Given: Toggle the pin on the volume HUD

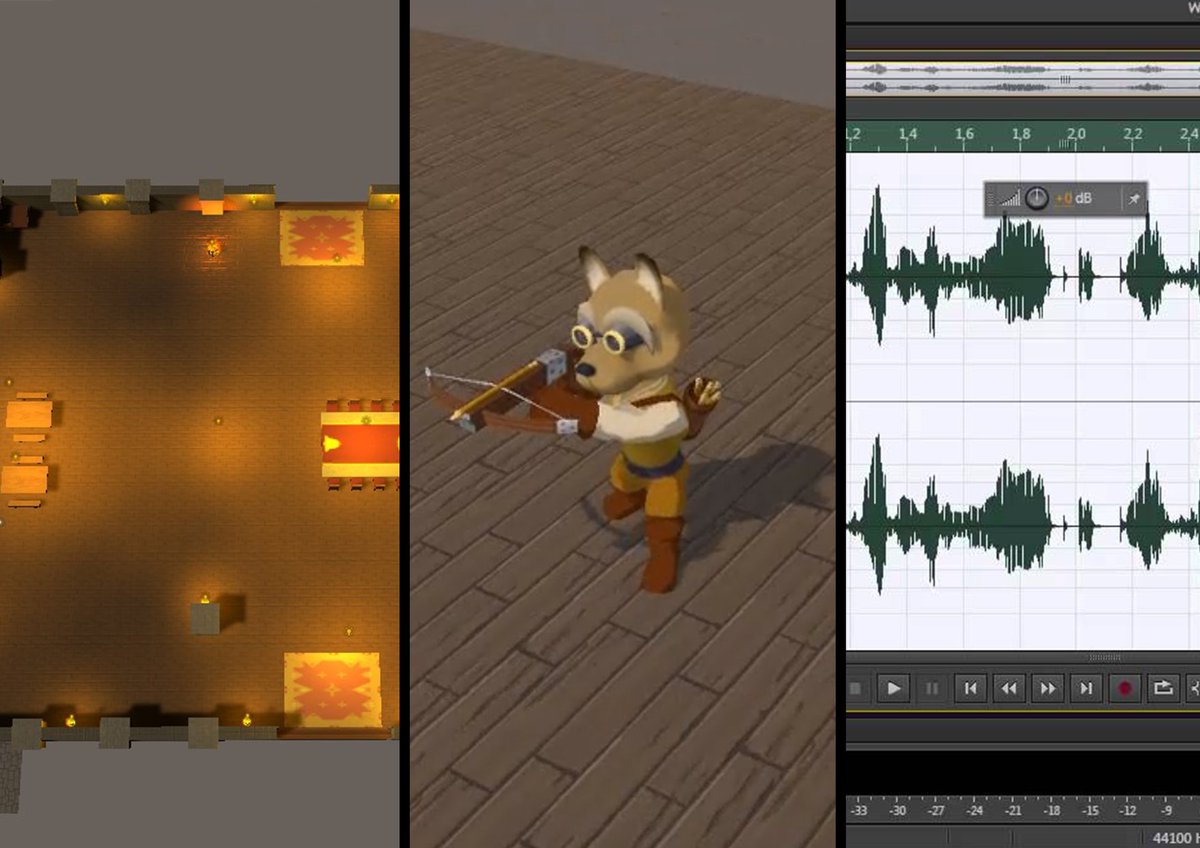Looking at the screenshot, I should (1133, 196).
